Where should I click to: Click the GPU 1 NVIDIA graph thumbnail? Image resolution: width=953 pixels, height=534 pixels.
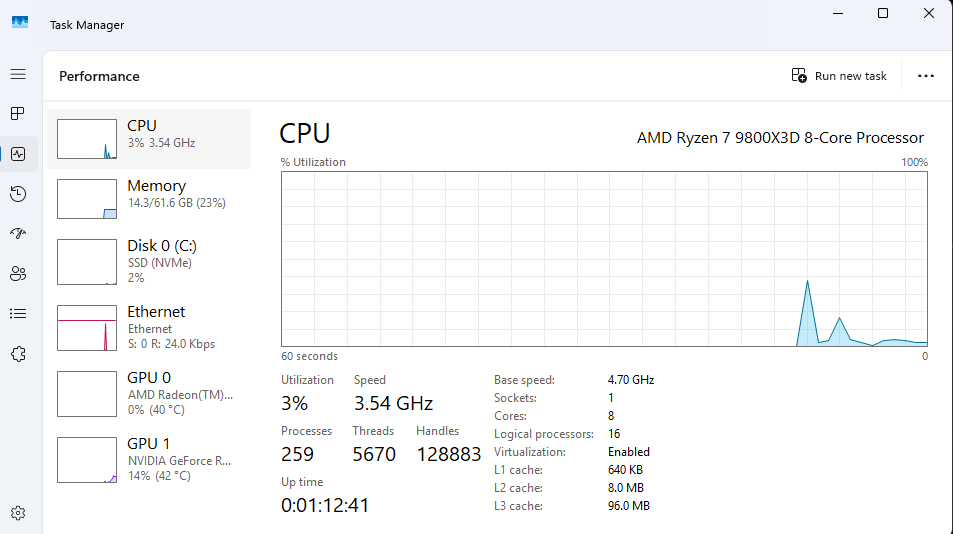[87, 460]
